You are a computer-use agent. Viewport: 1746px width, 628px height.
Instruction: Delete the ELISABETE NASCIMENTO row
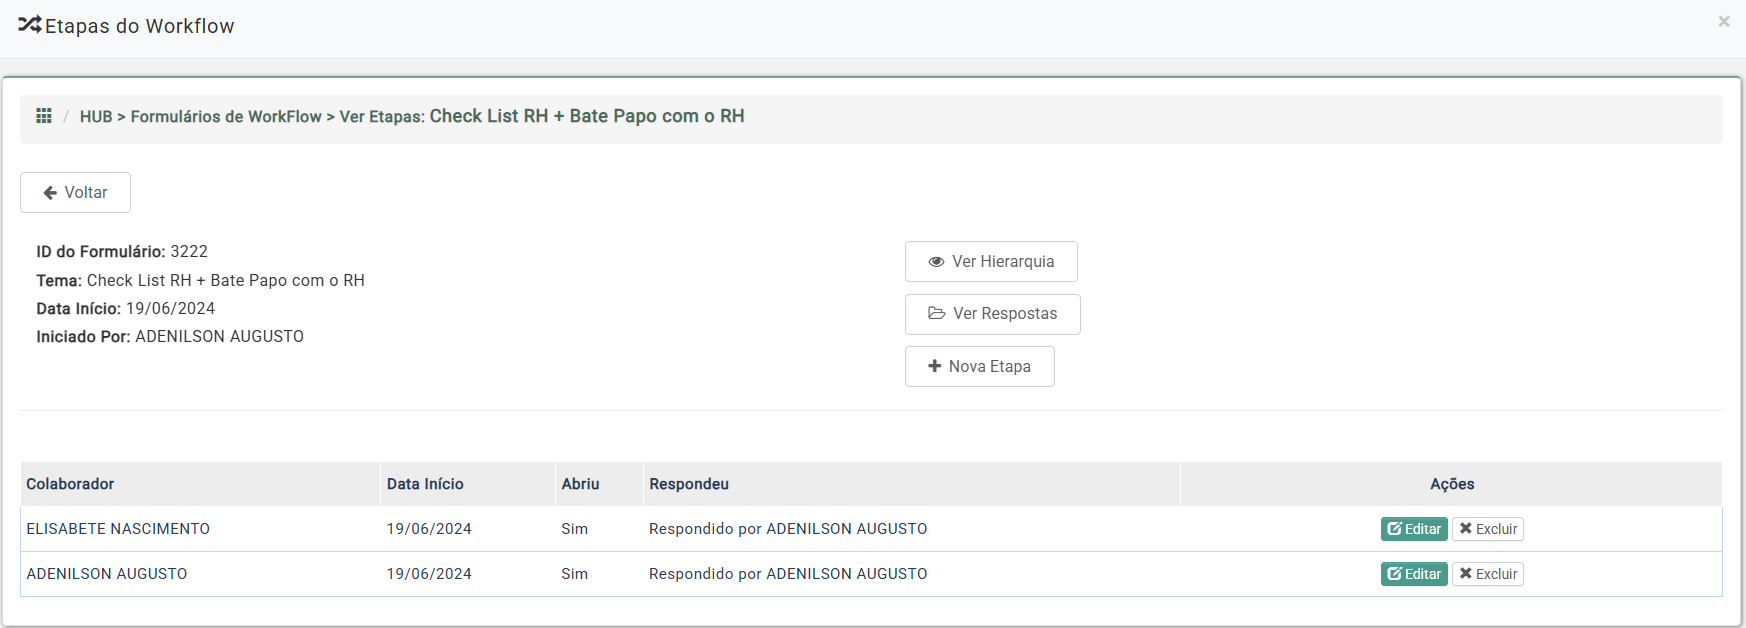pyautogui.click(x=1488, y=529)
